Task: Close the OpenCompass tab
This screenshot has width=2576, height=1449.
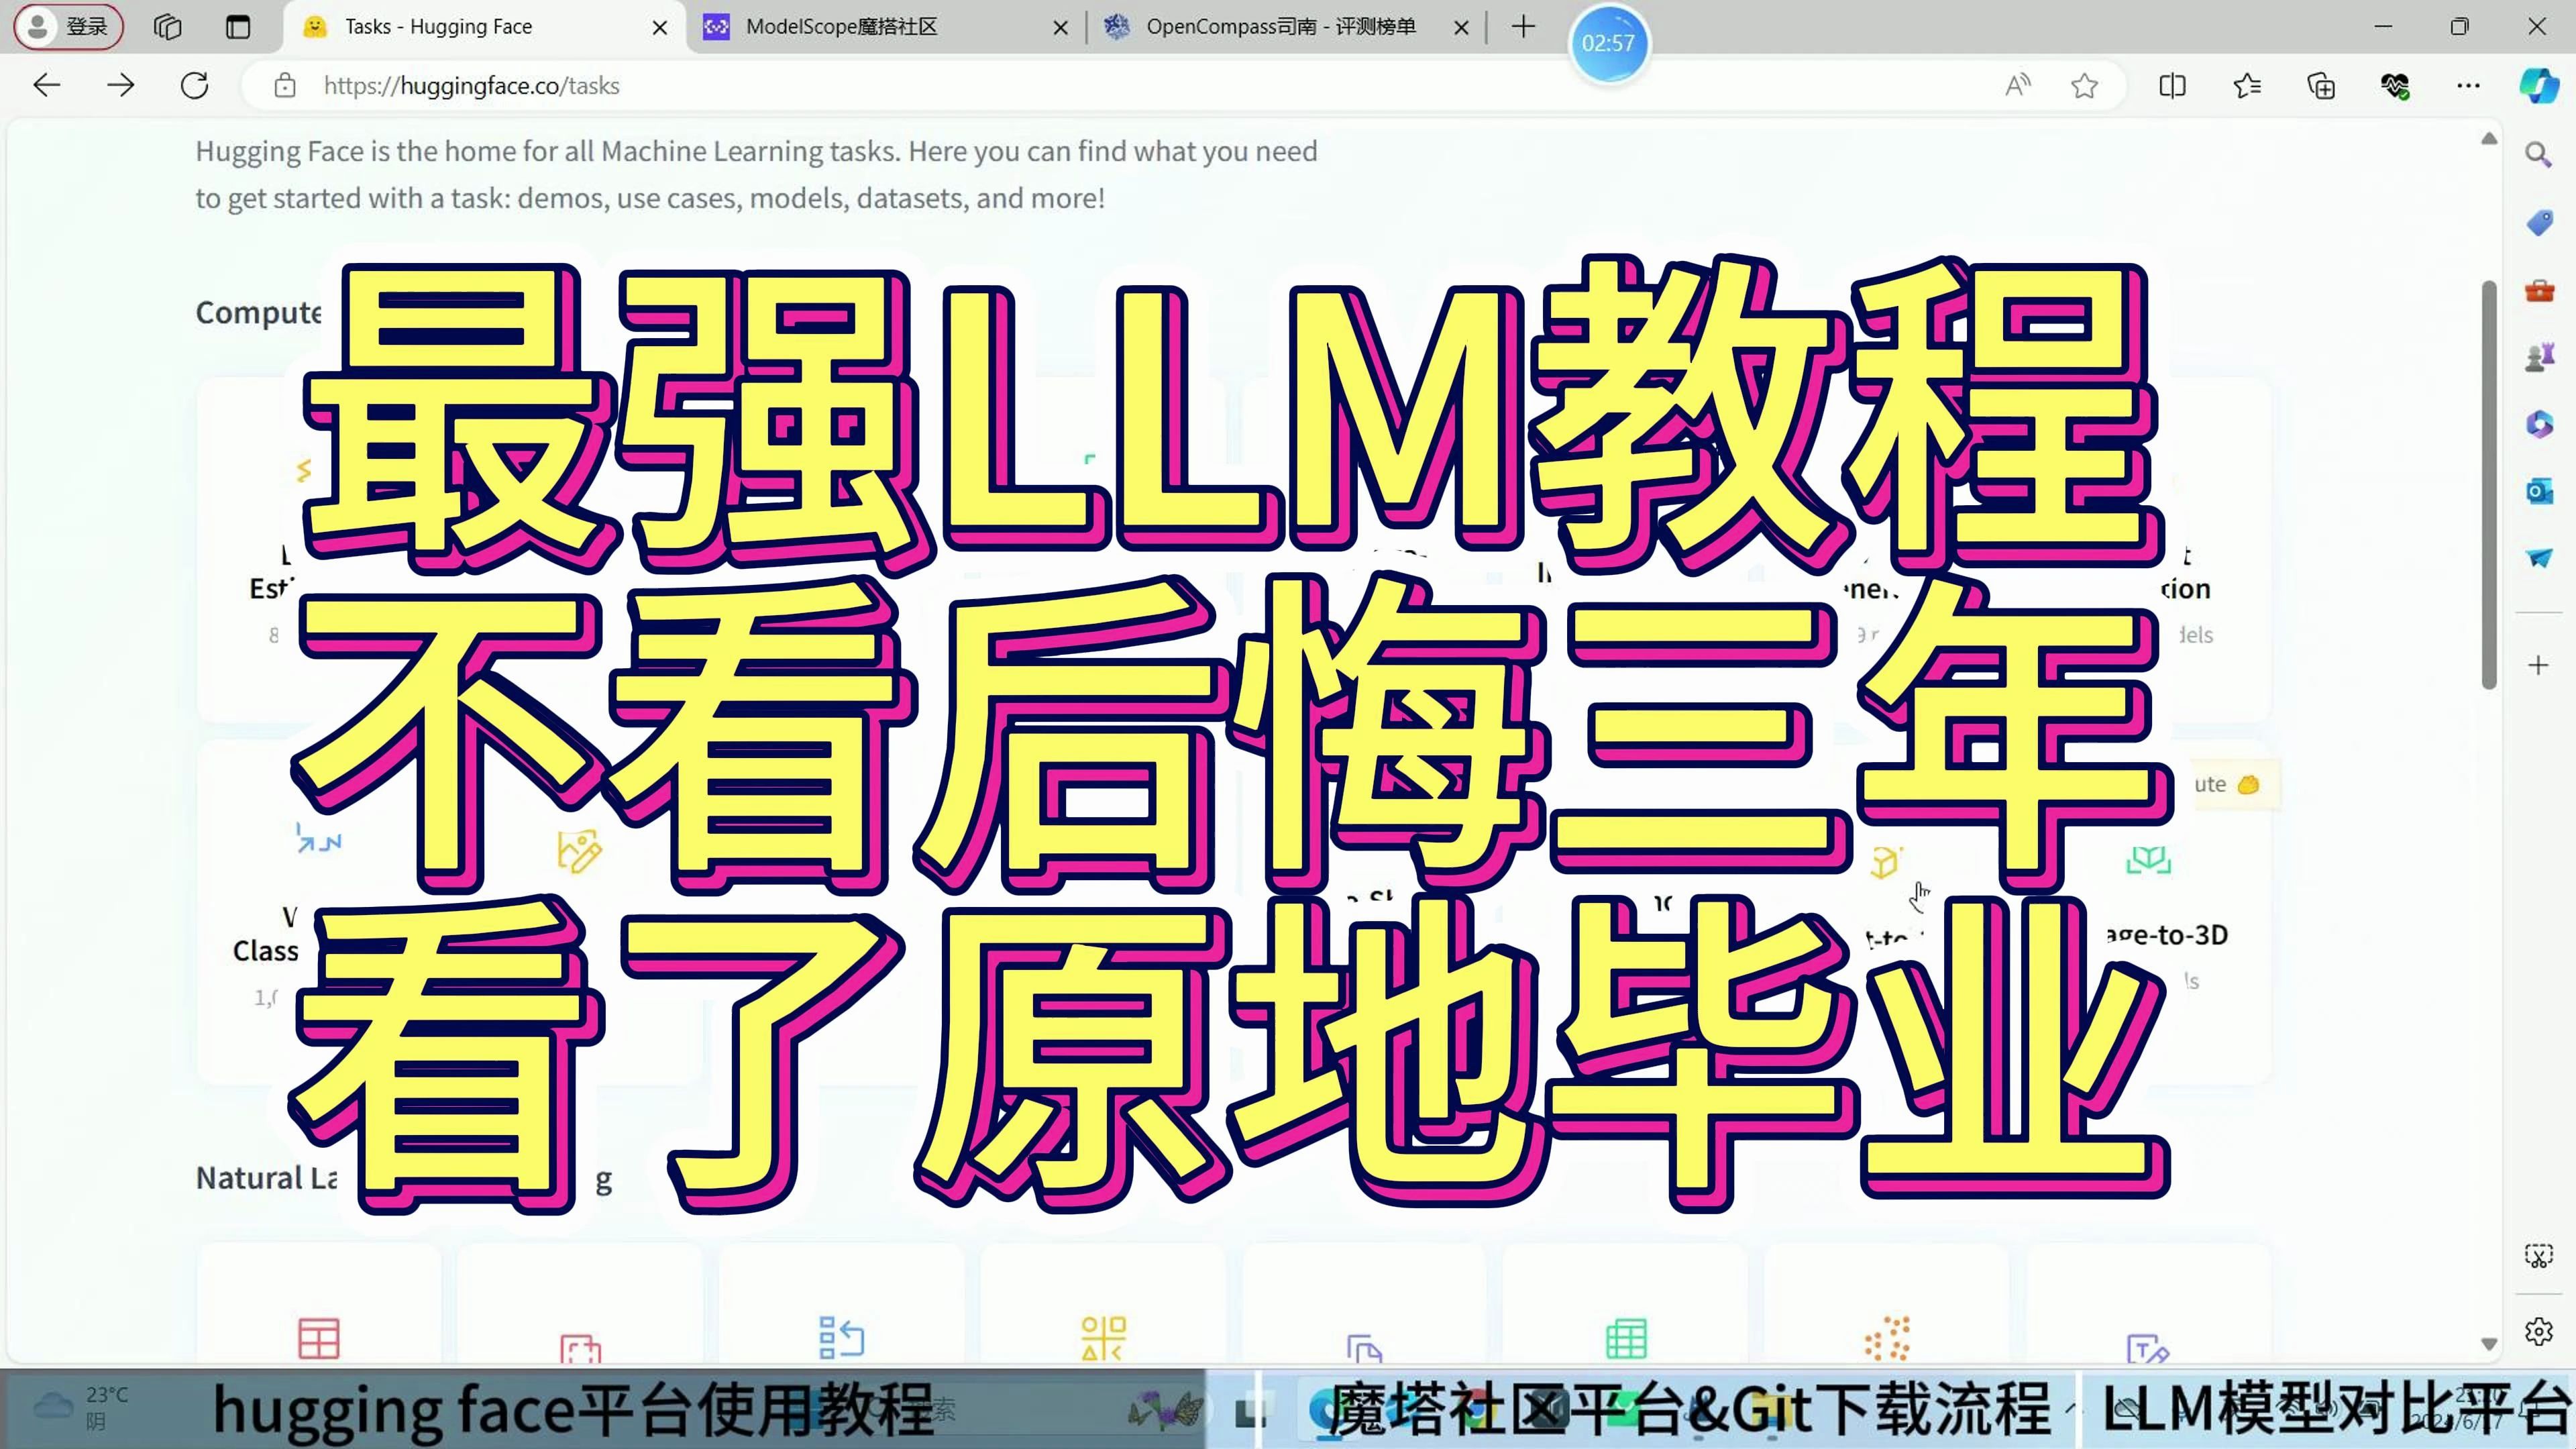Action: 1462,28
